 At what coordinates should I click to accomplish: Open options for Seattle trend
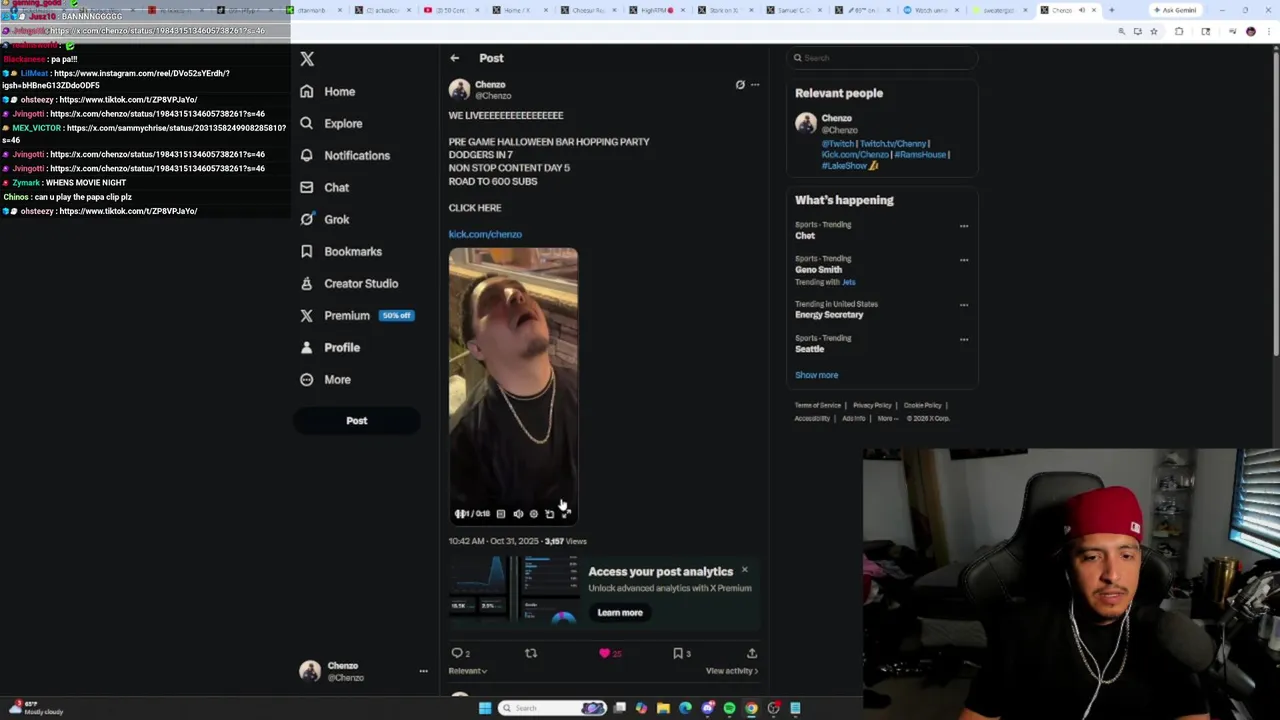pyautogui.click(x=964, y=340)
